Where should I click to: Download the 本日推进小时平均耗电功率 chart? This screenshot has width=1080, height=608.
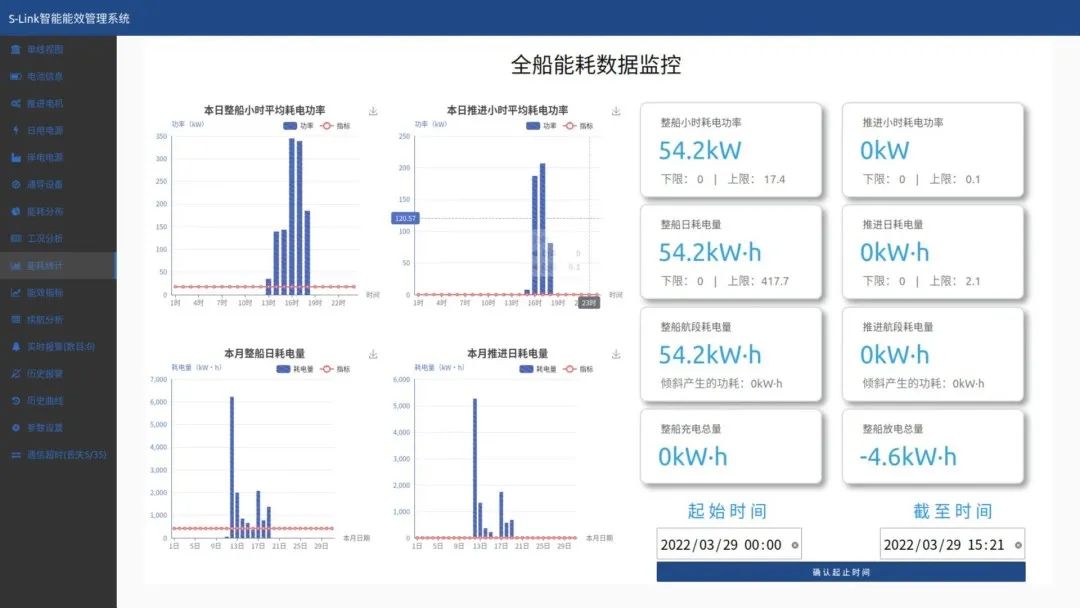pos(616,111)
